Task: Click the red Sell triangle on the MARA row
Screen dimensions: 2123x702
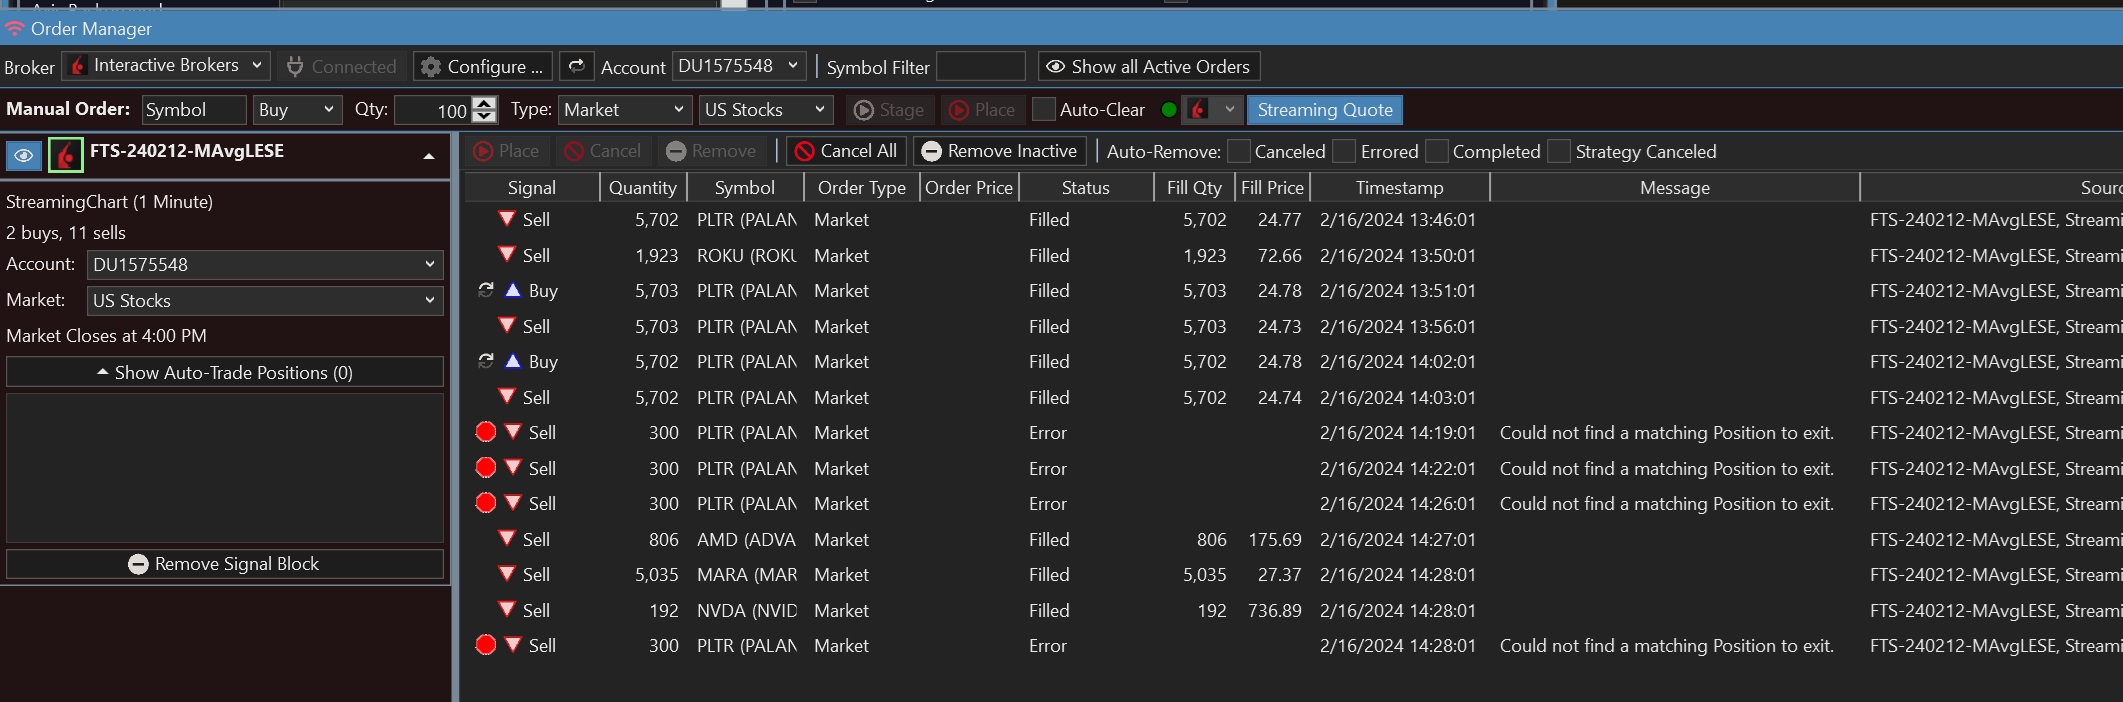Action: (507, 574)
